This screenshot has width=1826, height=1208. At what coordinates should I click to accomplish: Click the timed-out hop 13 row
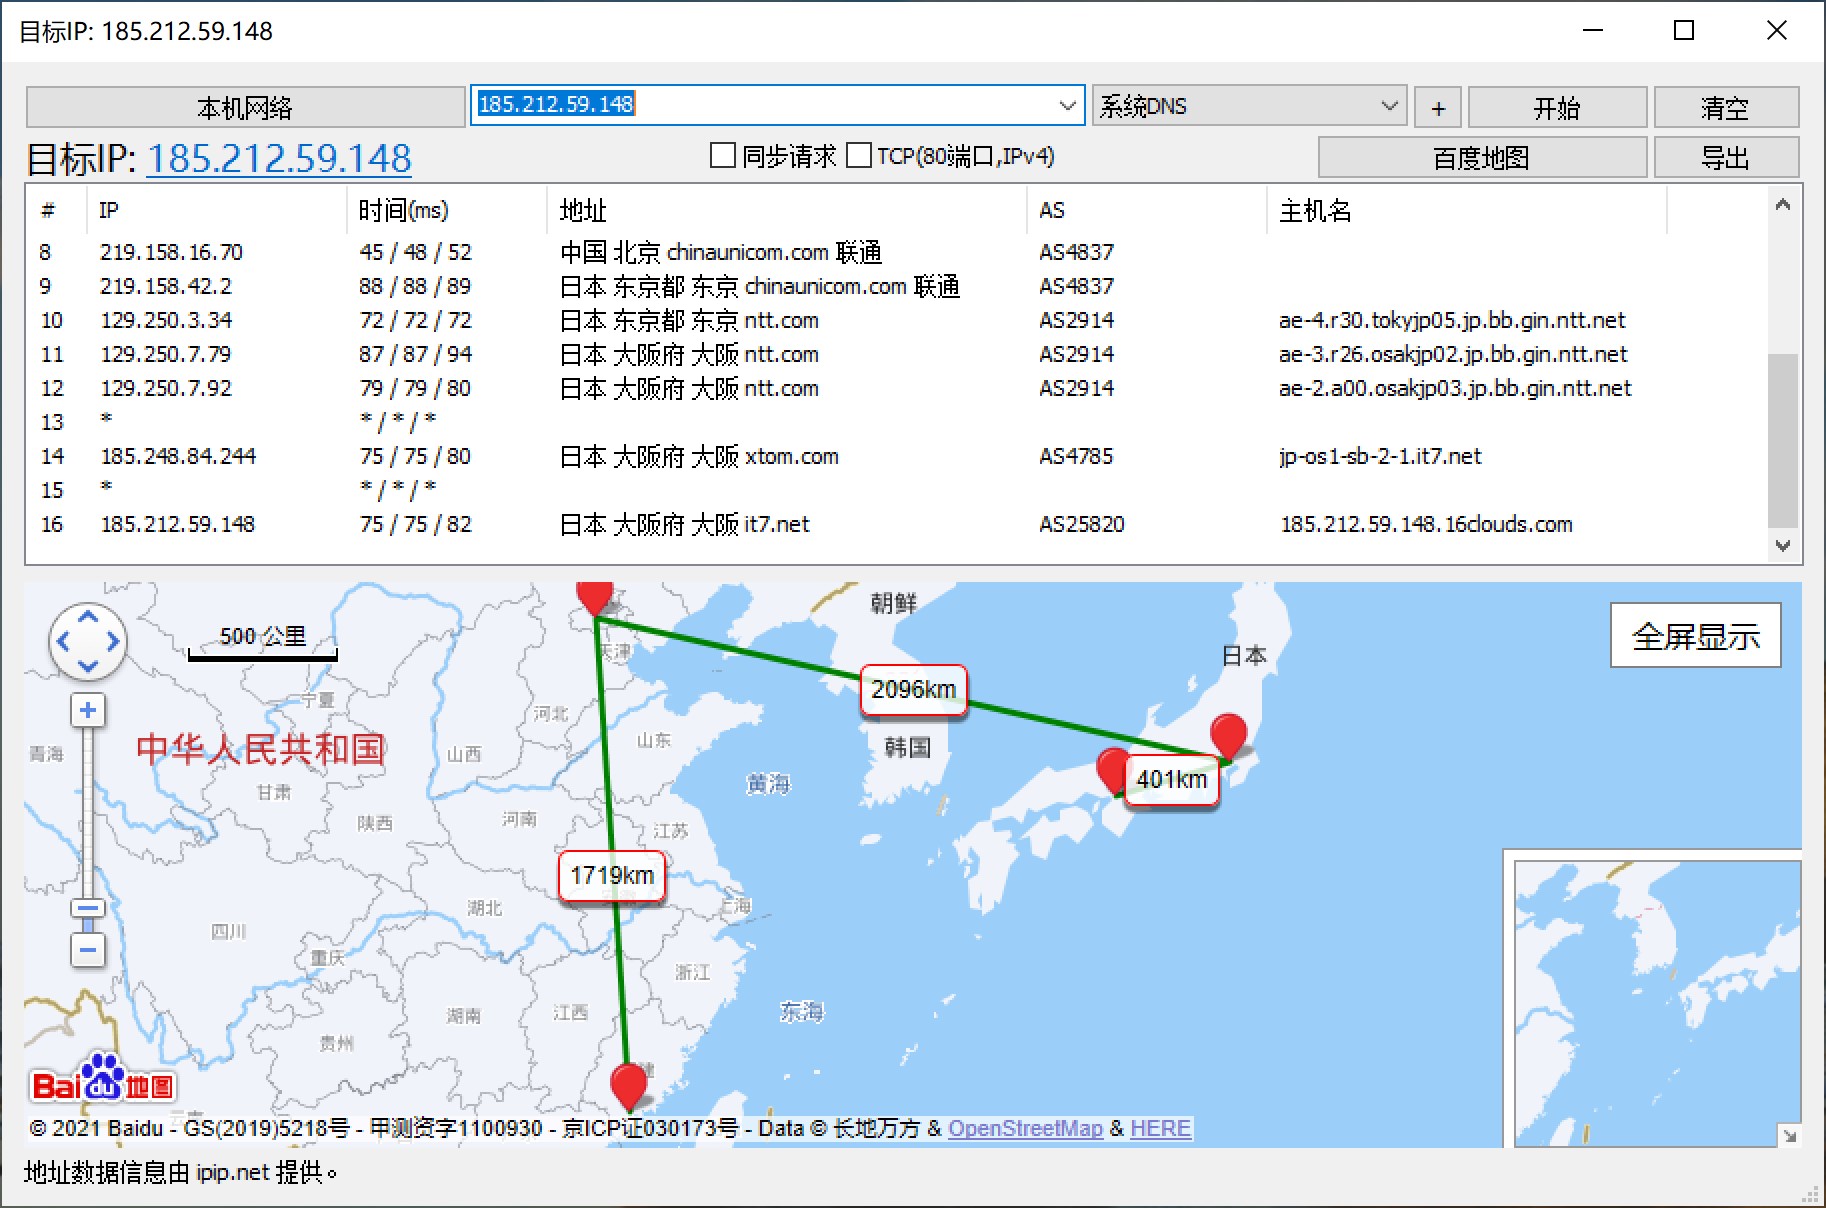pos(897,422)
